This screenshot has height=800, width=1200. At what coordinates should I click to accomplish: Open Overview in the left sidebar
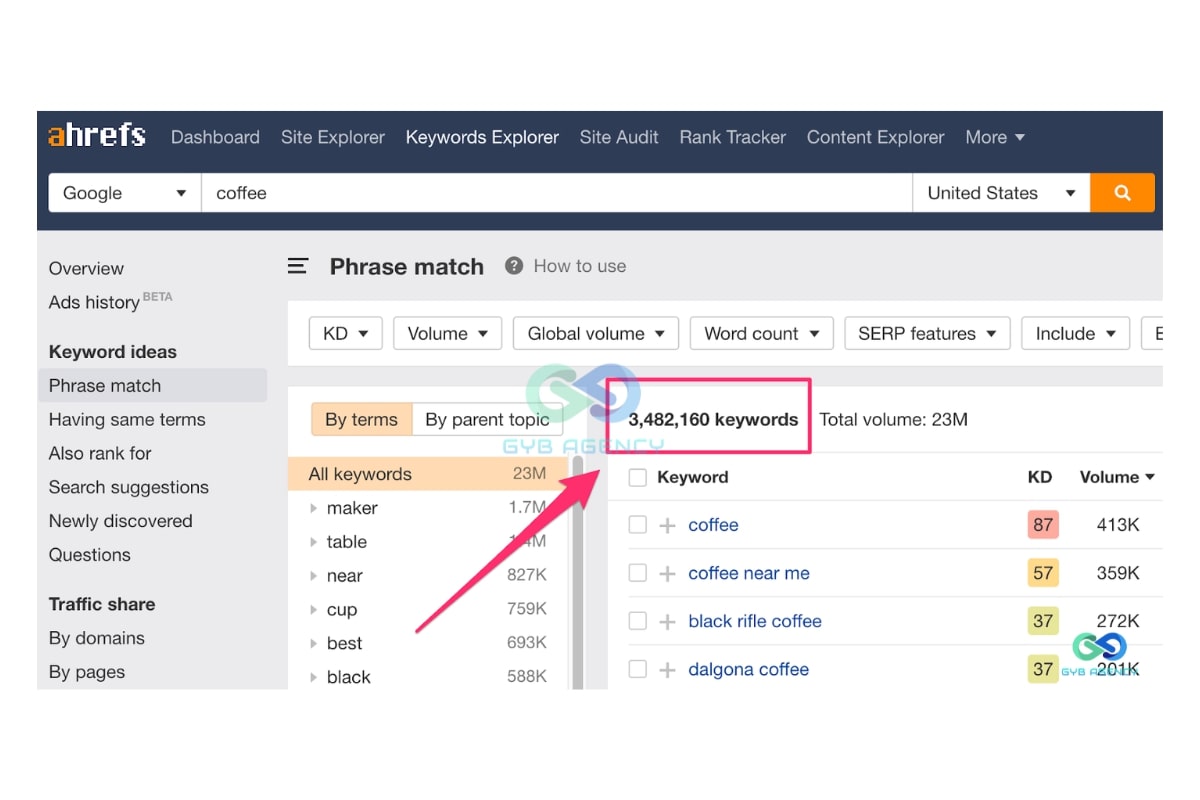point(86,268)
